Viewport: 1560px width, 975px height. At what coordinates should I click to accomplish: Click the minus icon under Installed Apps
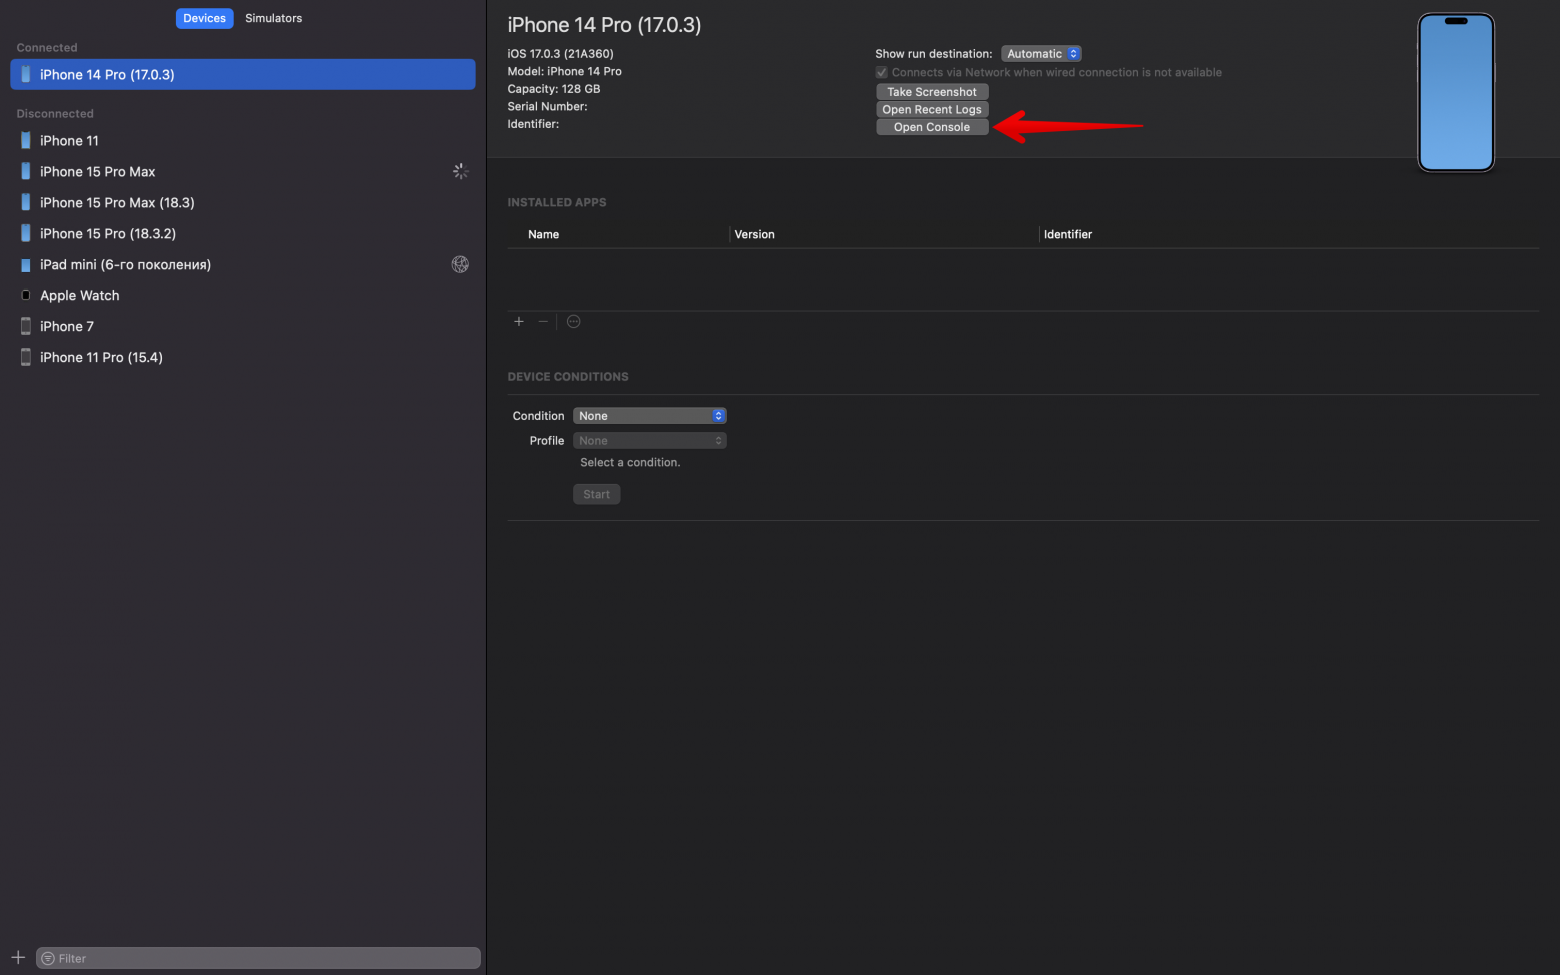point(543,321)
